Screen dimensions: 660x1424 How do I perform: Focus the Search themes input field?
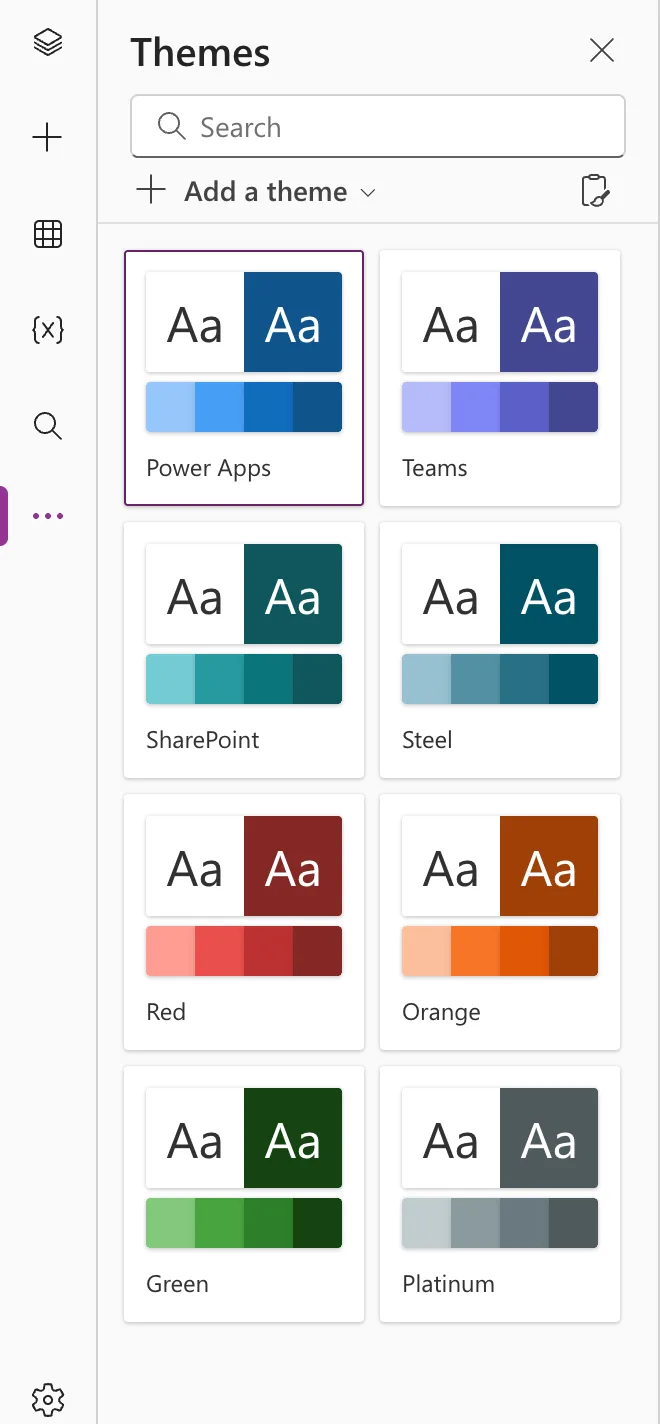pos(378,127)
